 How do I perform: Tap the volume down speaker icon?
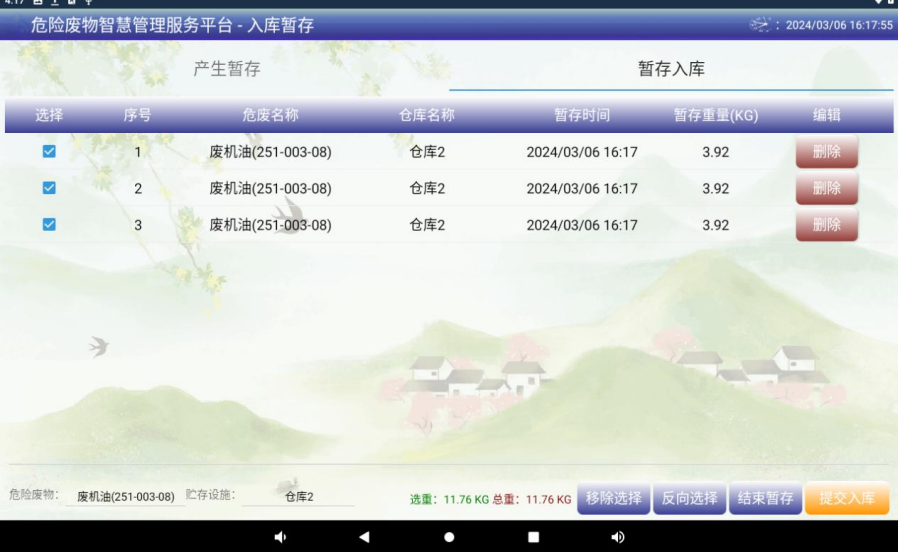pos(279,537)
